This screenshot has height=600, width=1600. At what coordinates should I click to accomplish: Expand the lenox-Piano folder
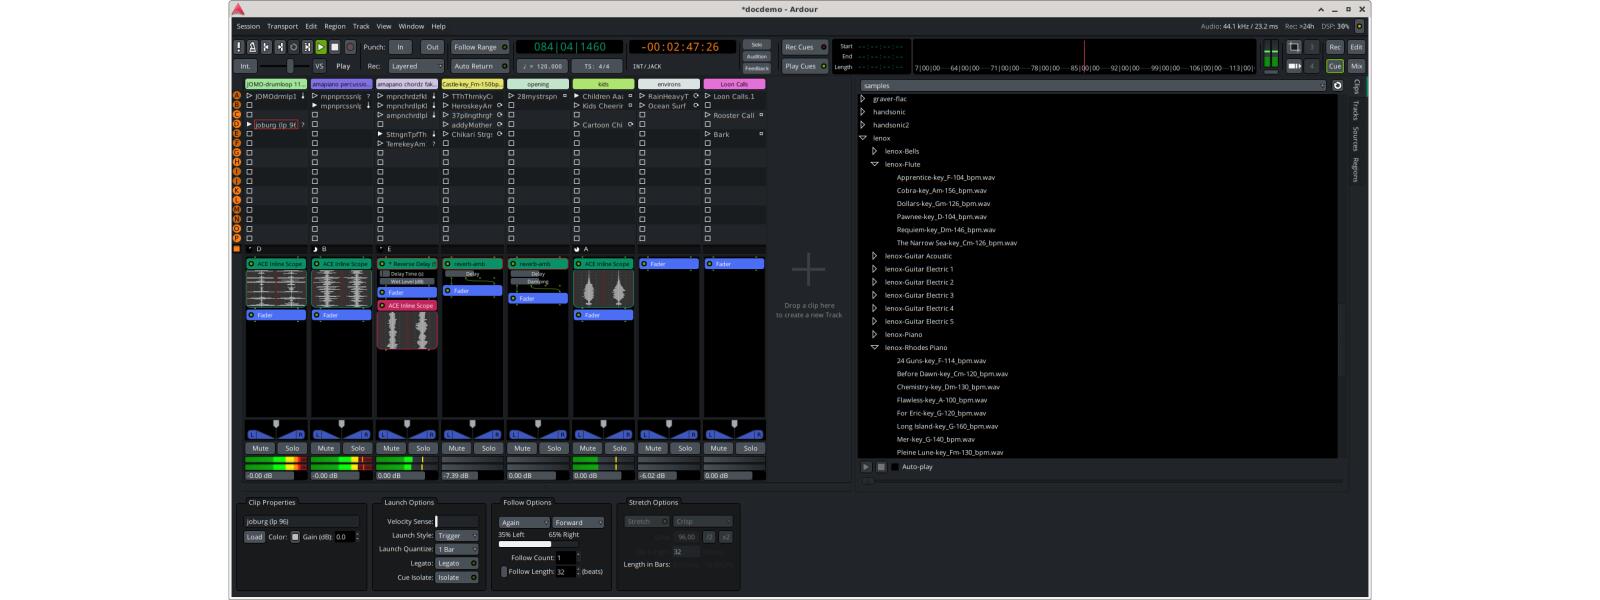(874, 335)
